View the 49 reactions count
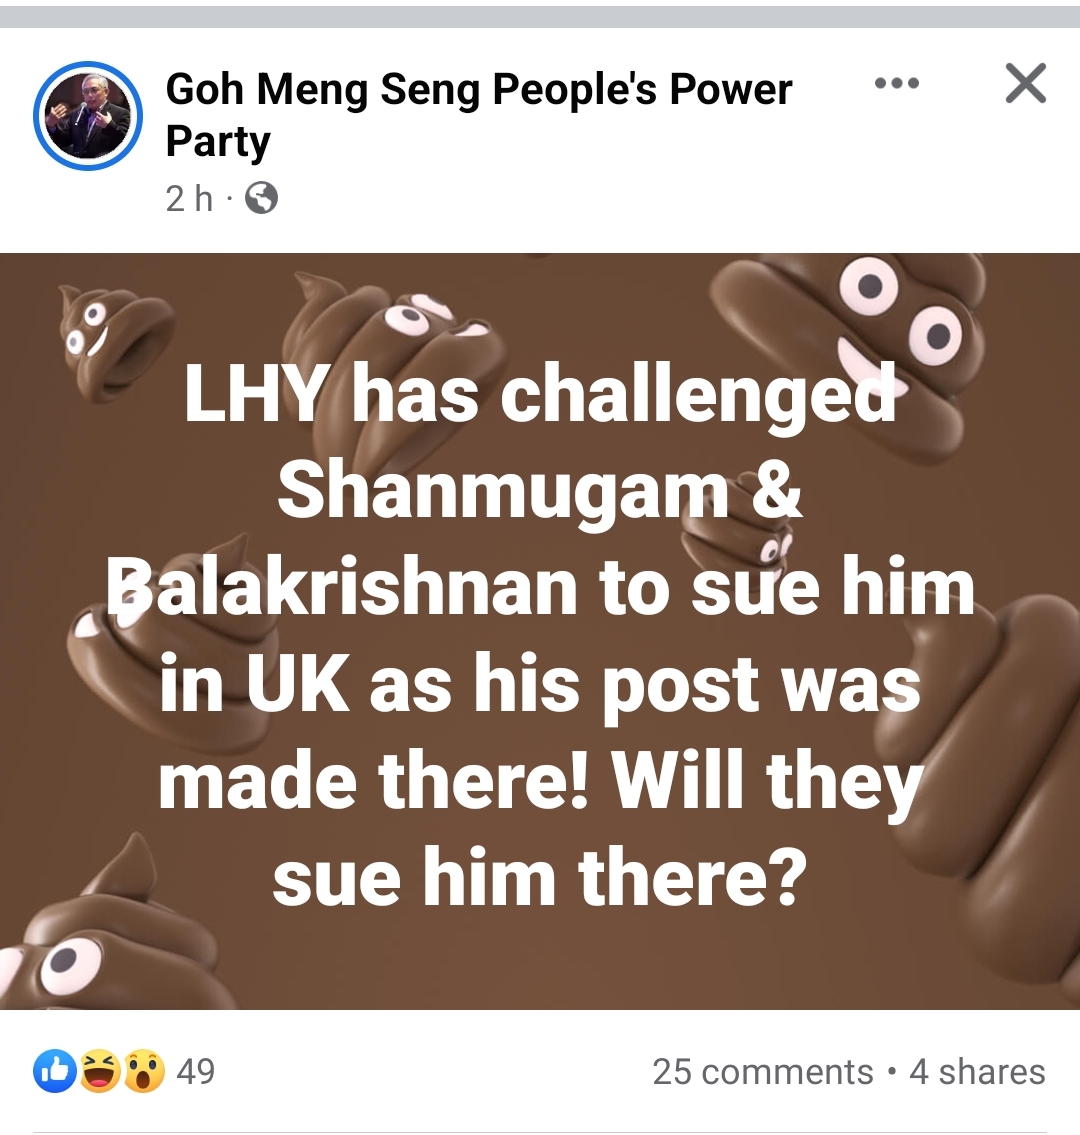Viewport: 1080px width, 1135px height. click(195, 1071)
